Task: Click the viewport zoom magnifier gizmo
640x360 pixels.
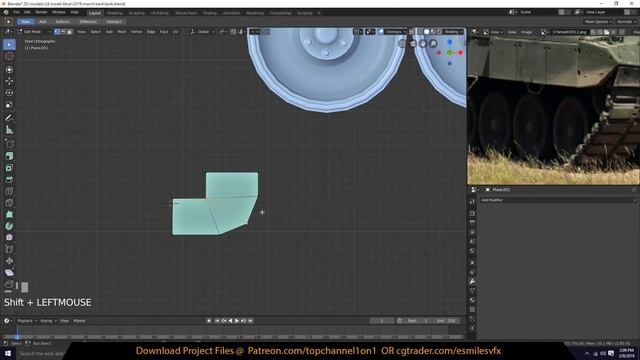Action: click(x=433, y=43)
